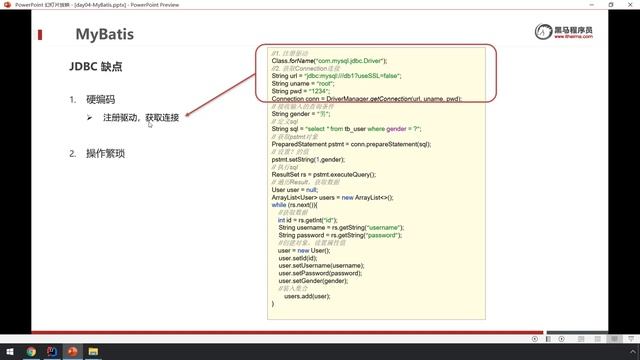Screen dimensions: 640x360
Task: Click the 'String username = rs.getString' line
Action: click(x=341, y=228)
